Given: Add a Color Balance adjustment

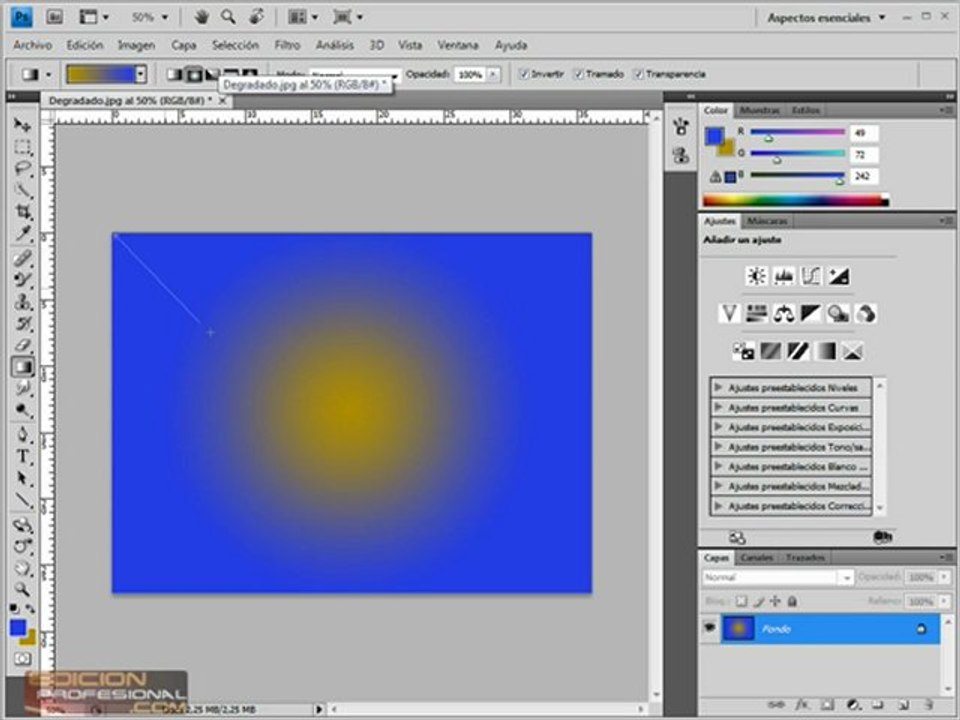Looking at the screenshot, I should (x=784, y=313).
